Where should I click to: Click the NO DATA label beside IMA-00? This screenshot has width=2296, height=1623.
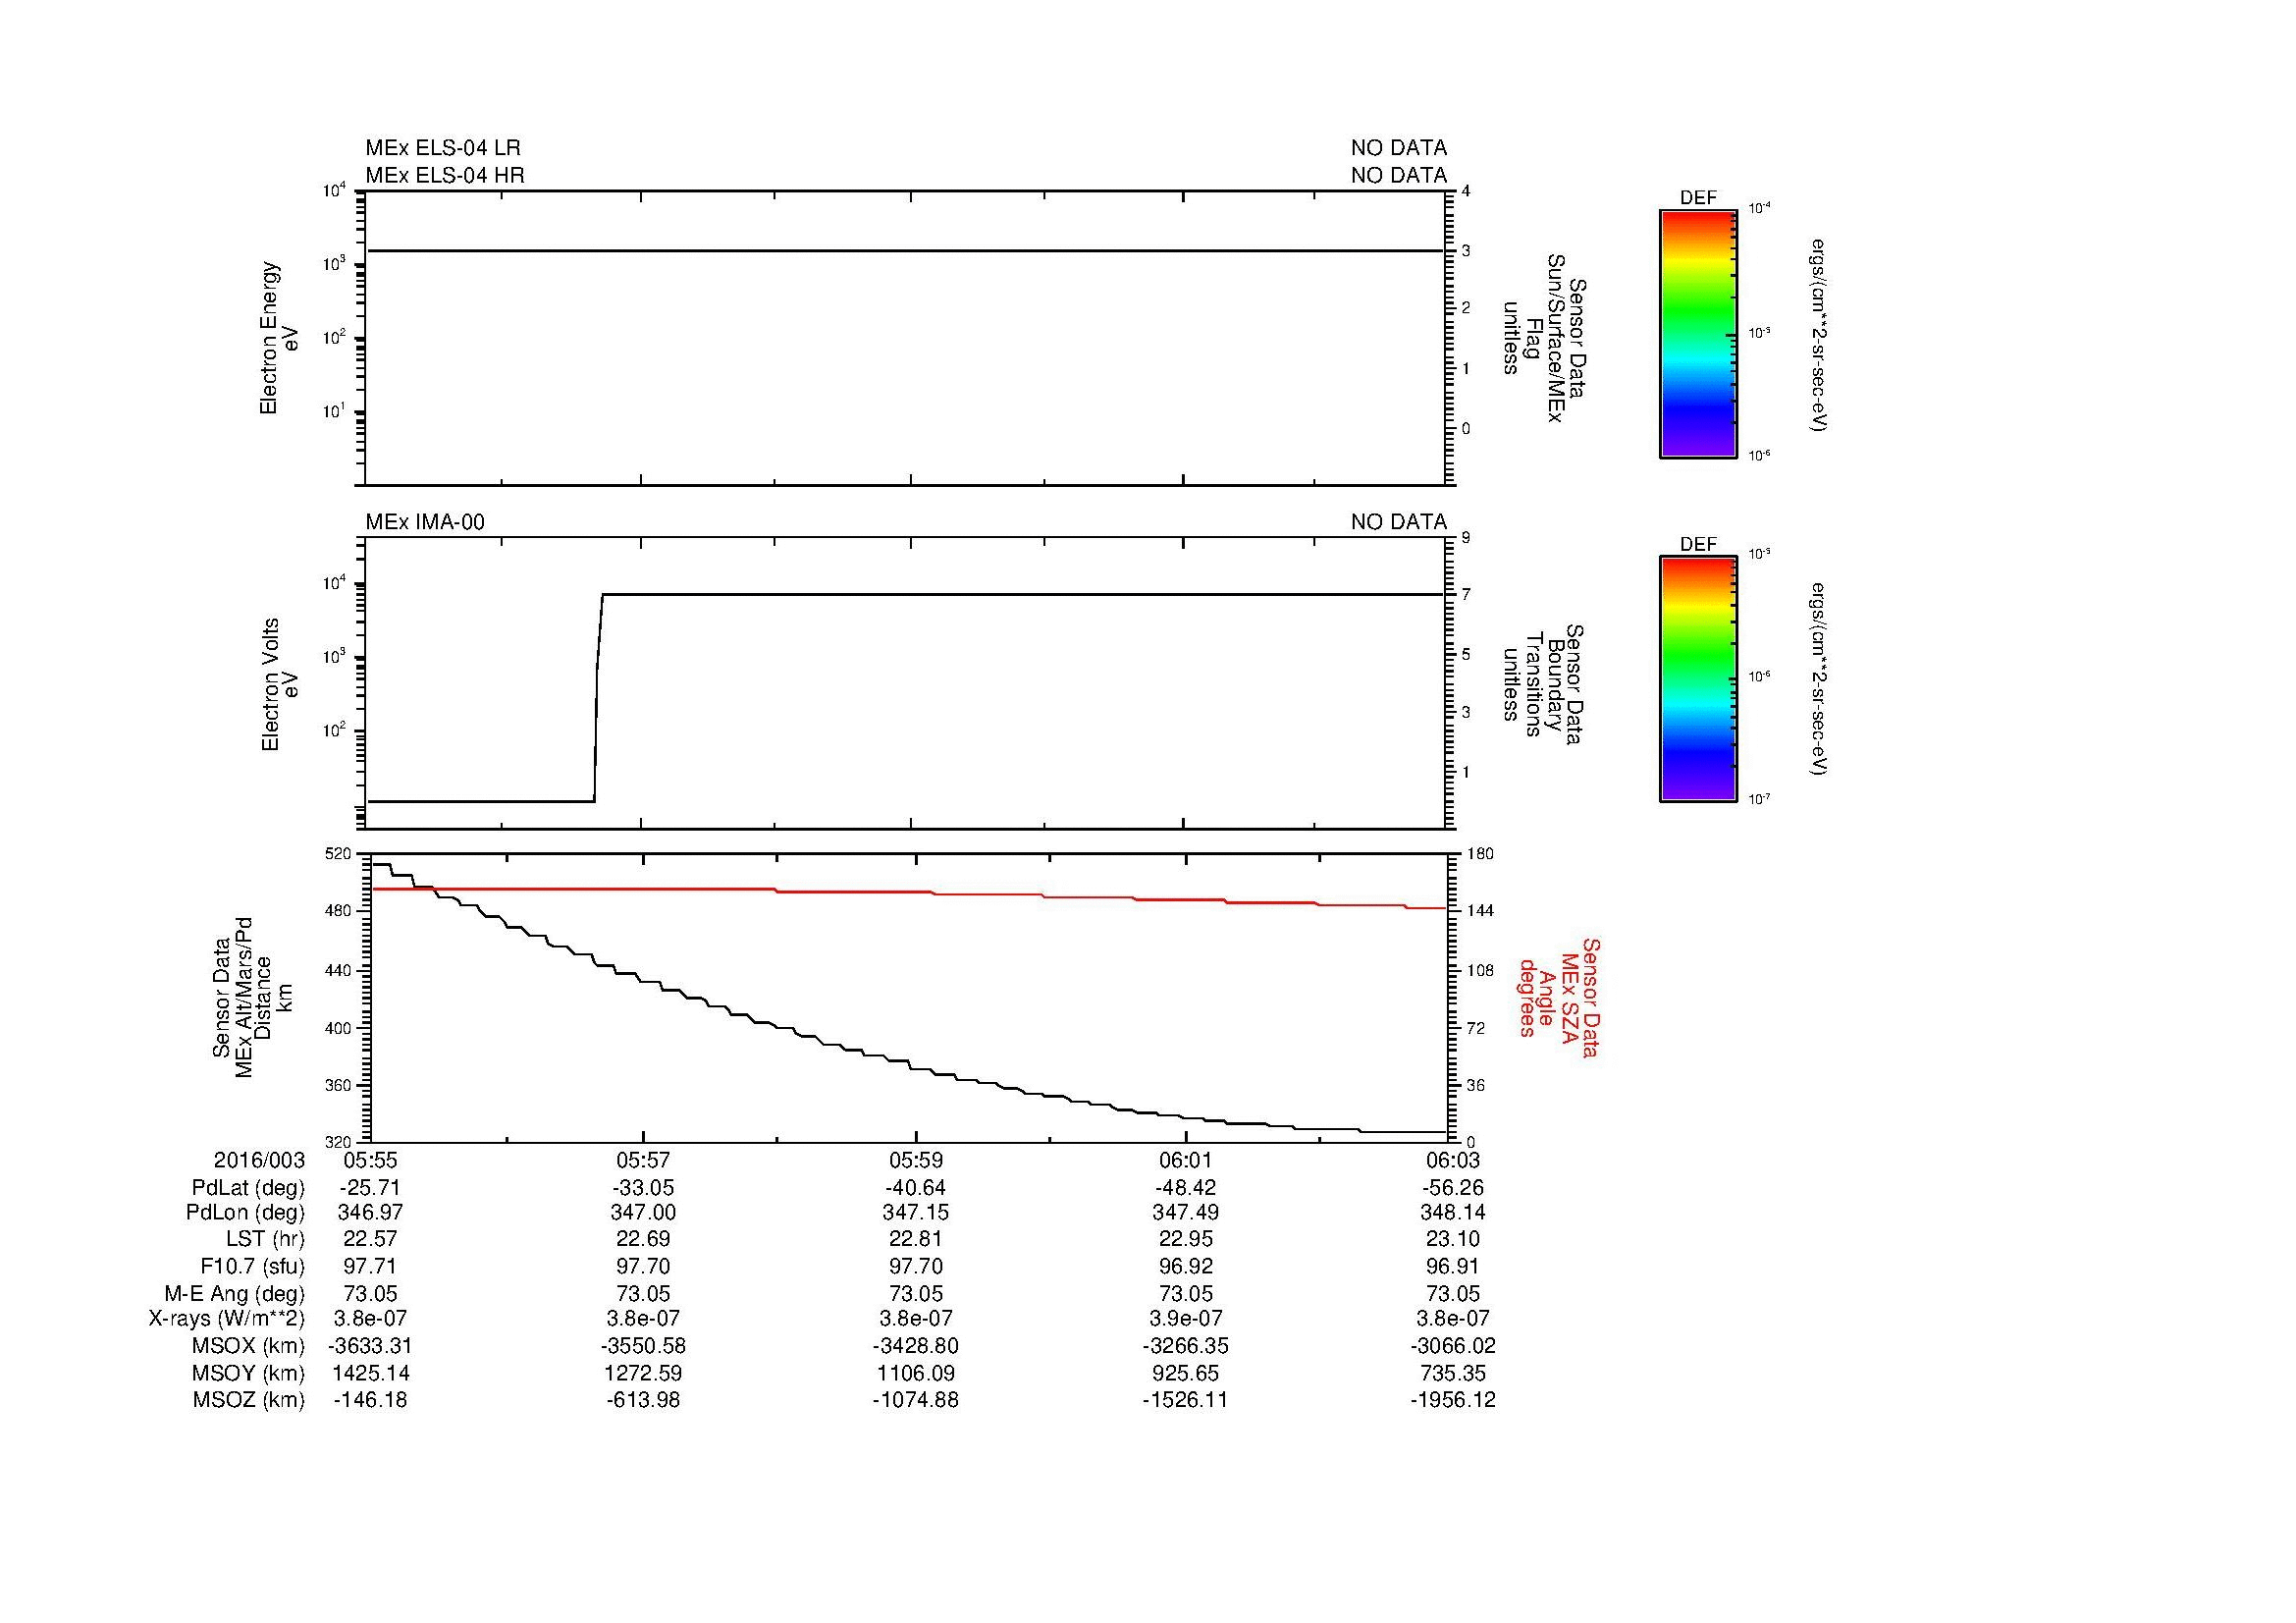pos(1399,522)
